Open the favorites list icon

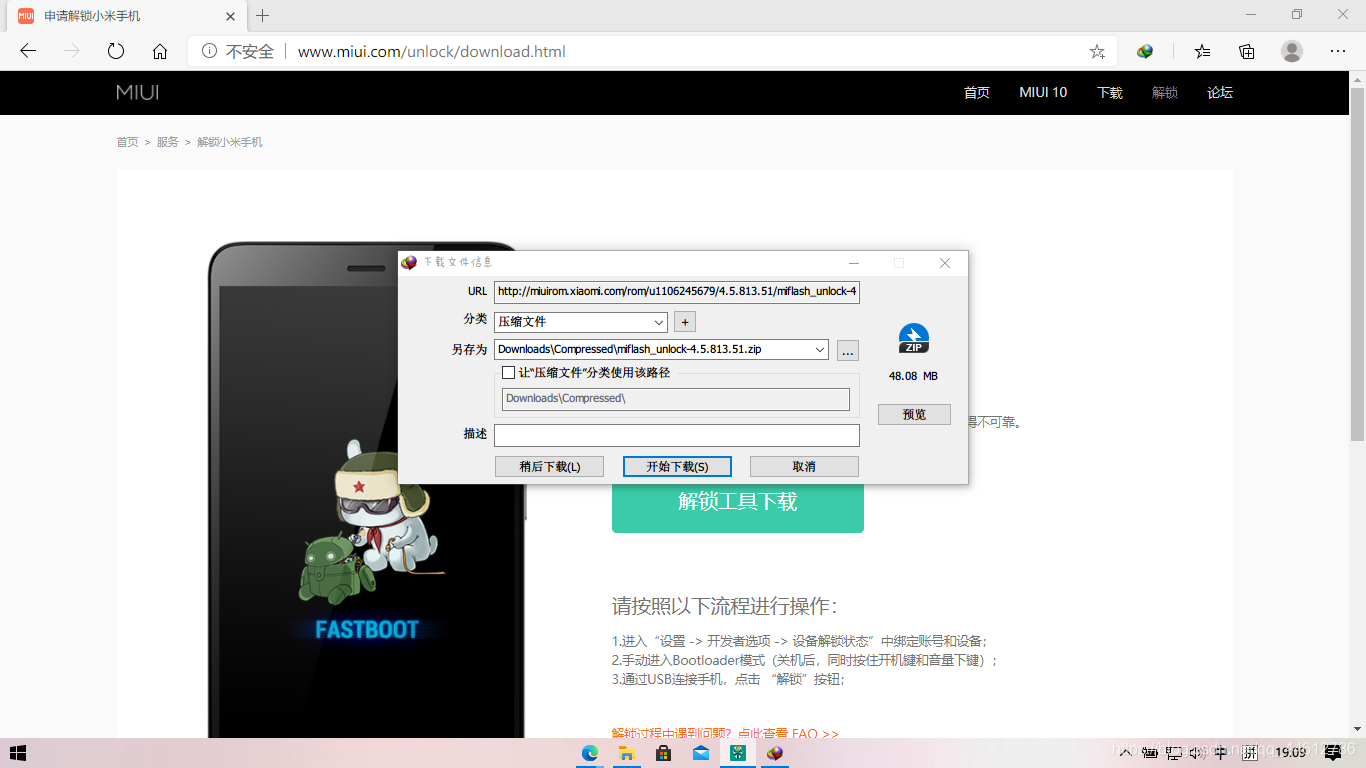[1202, 51]
